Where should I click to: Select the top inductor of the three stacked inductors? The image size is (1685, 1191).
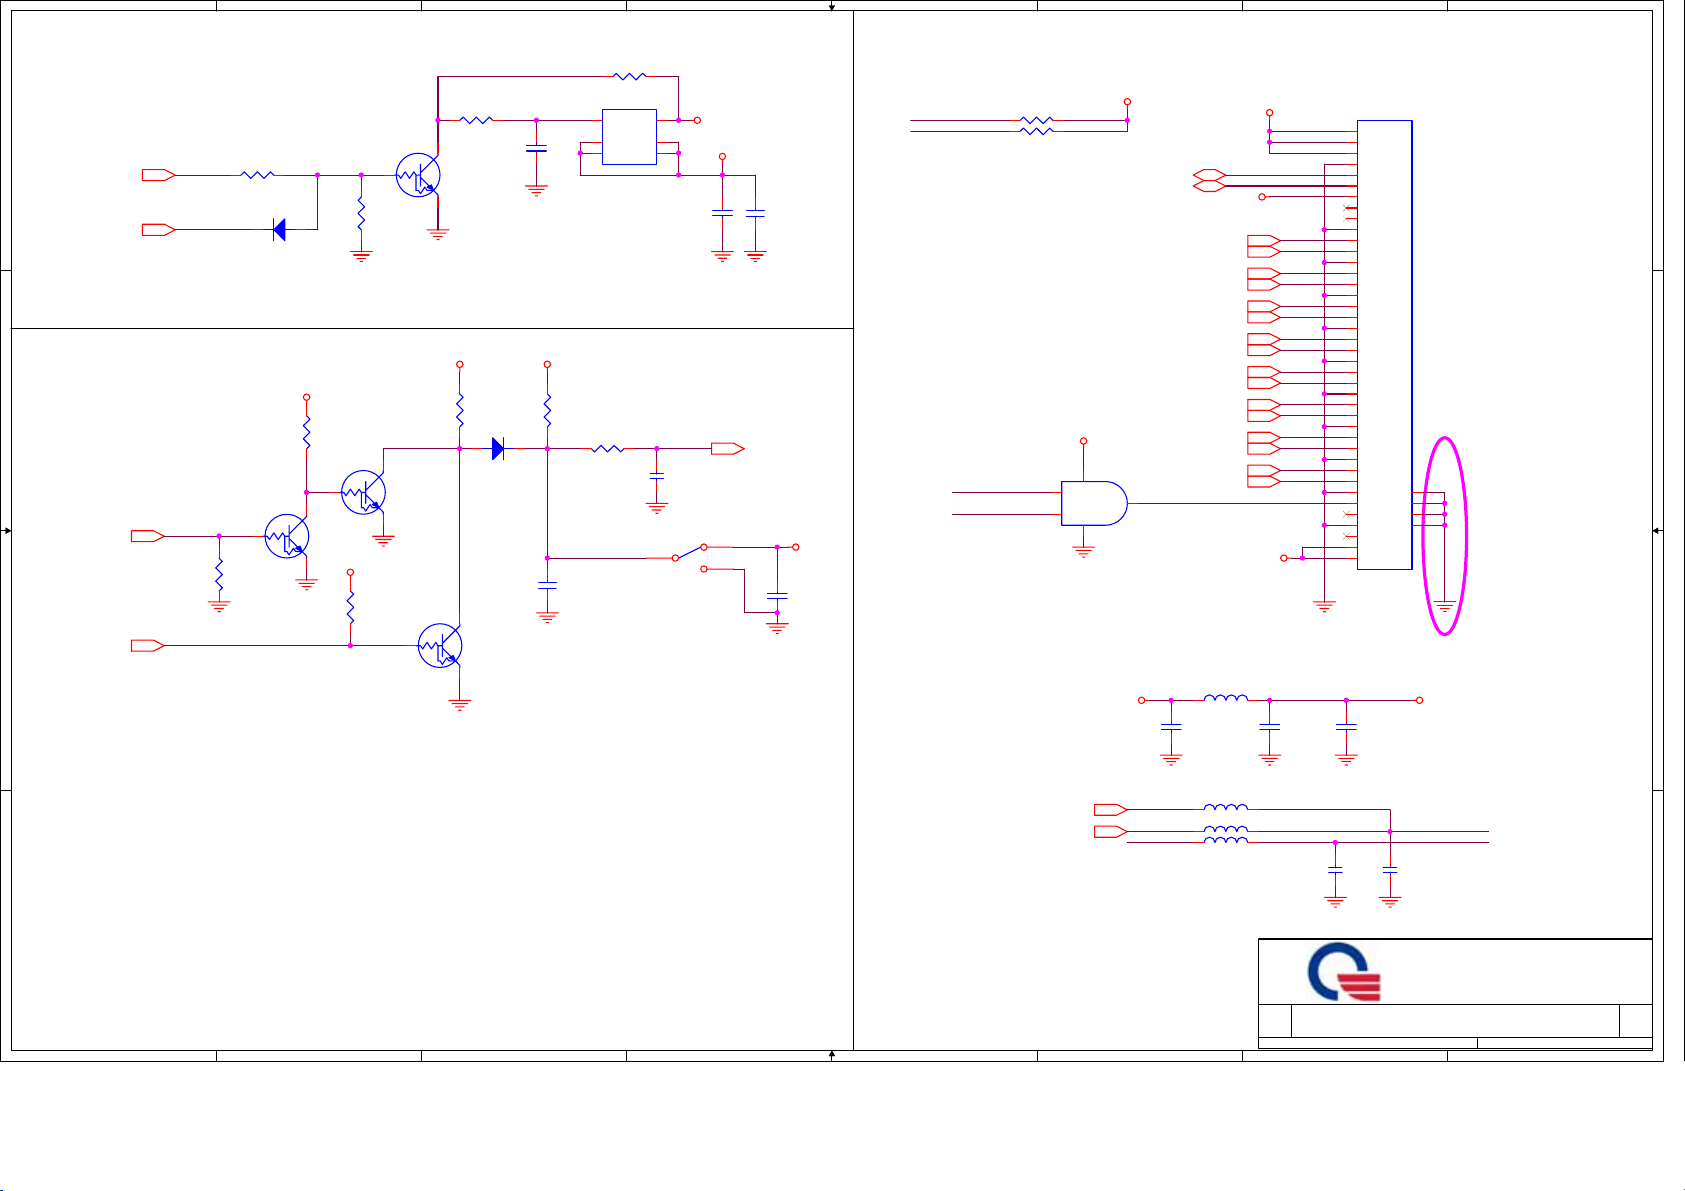tap(1225, 807)
